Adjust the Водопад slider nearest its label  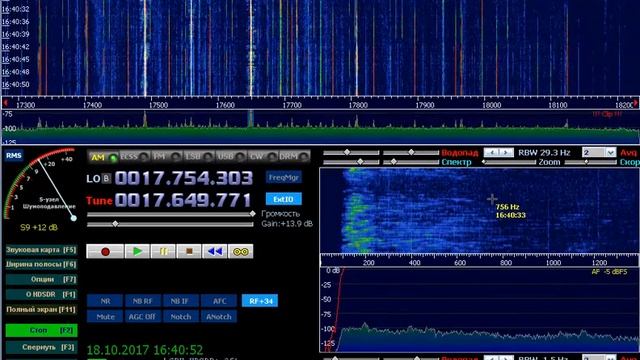411,152
